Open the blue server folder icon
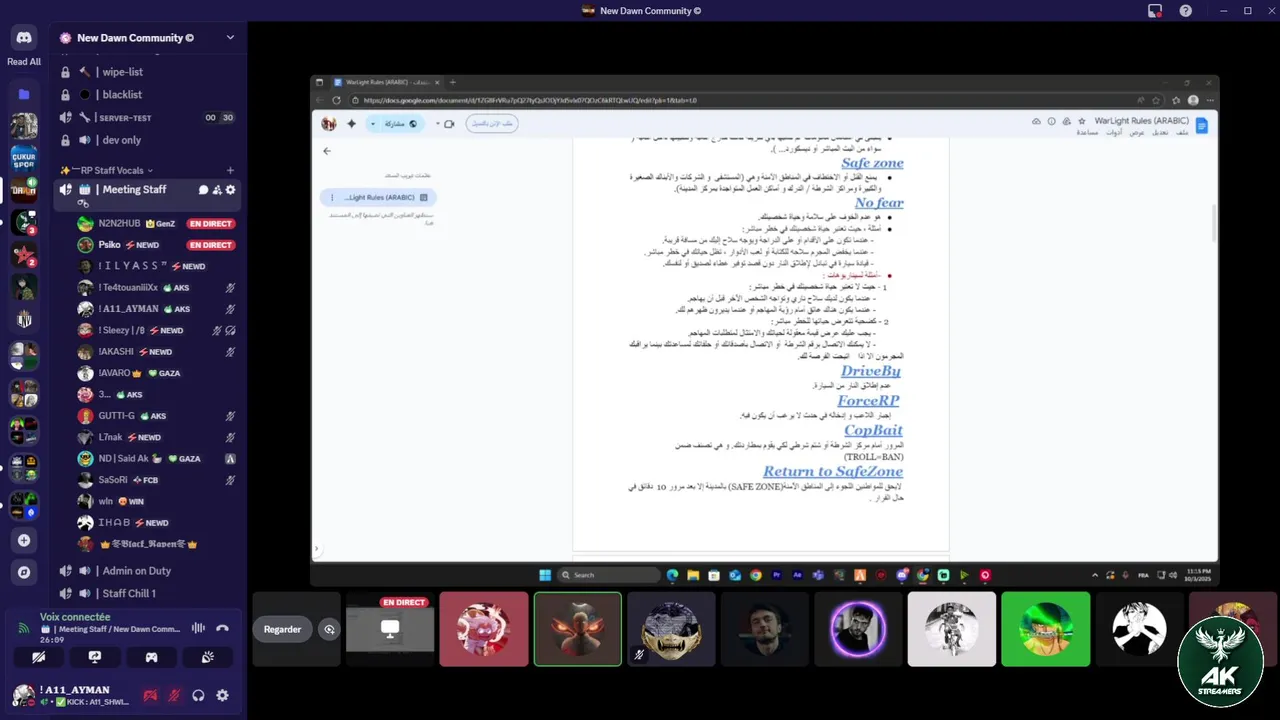1280x720 pixels. 24,94
